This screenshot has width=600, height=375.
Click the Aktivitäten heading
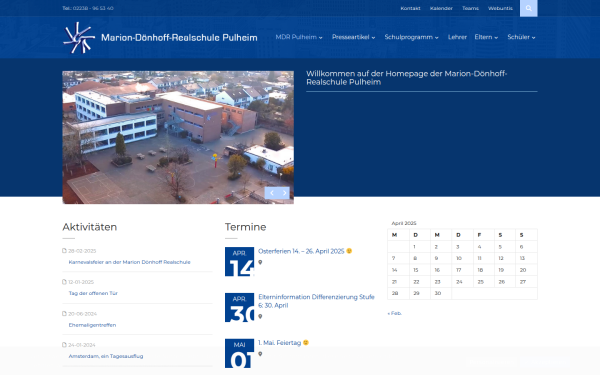(x=90, y=227)
